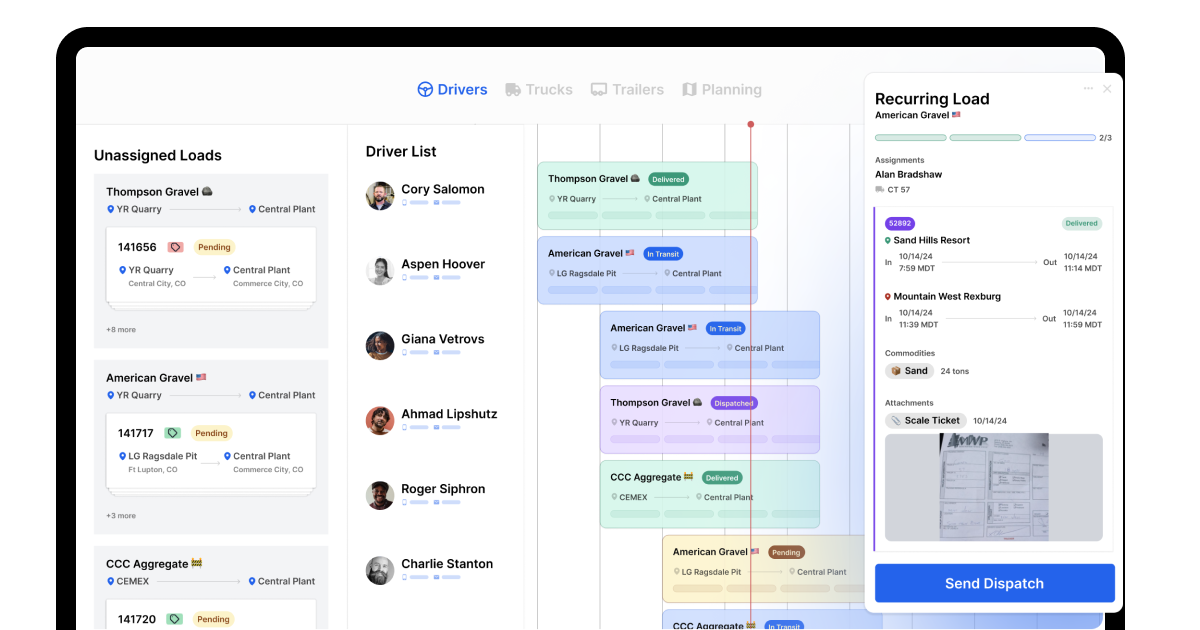1200x630 pixels.
Task: Click Cory Salomon's avatar
Action: (x=380, y=196)
